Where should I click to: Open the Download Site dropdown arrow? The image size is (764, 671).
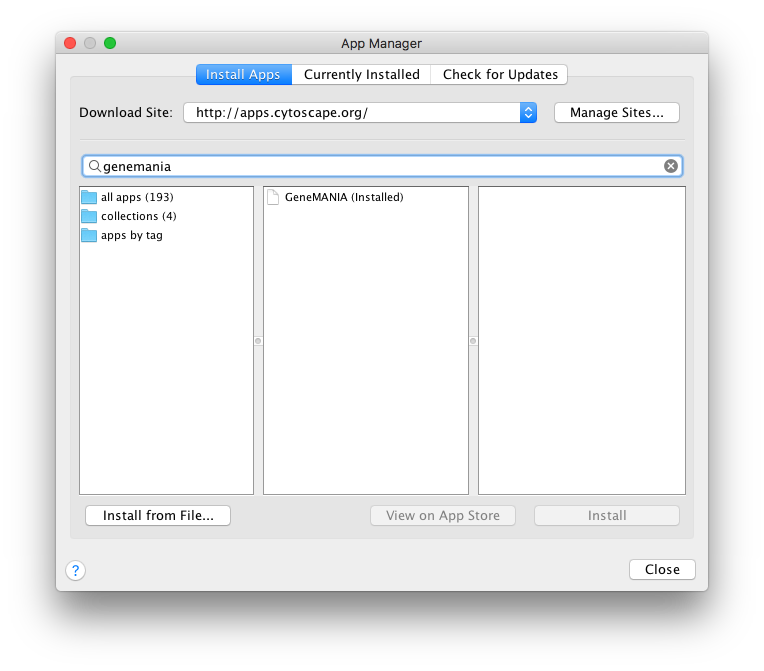click(528, 113)
